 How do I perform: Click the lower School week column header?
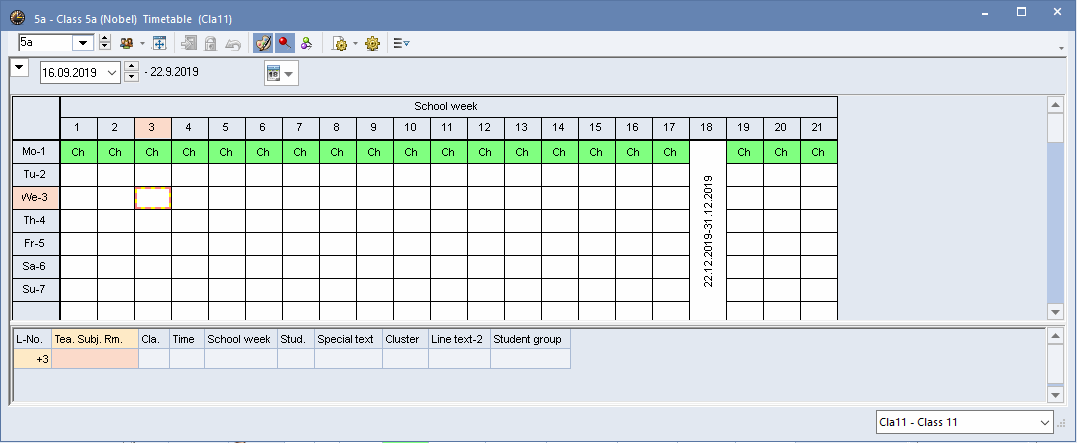(241, 339)
